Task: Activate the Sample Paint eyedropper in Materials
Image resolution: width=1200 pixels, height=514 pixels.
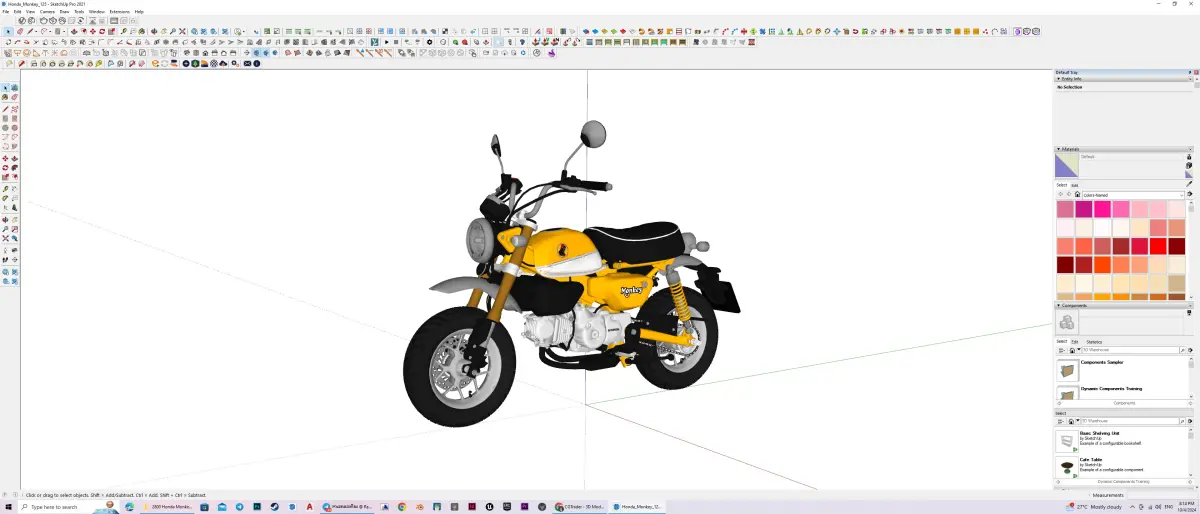Action: (1189, 184)
